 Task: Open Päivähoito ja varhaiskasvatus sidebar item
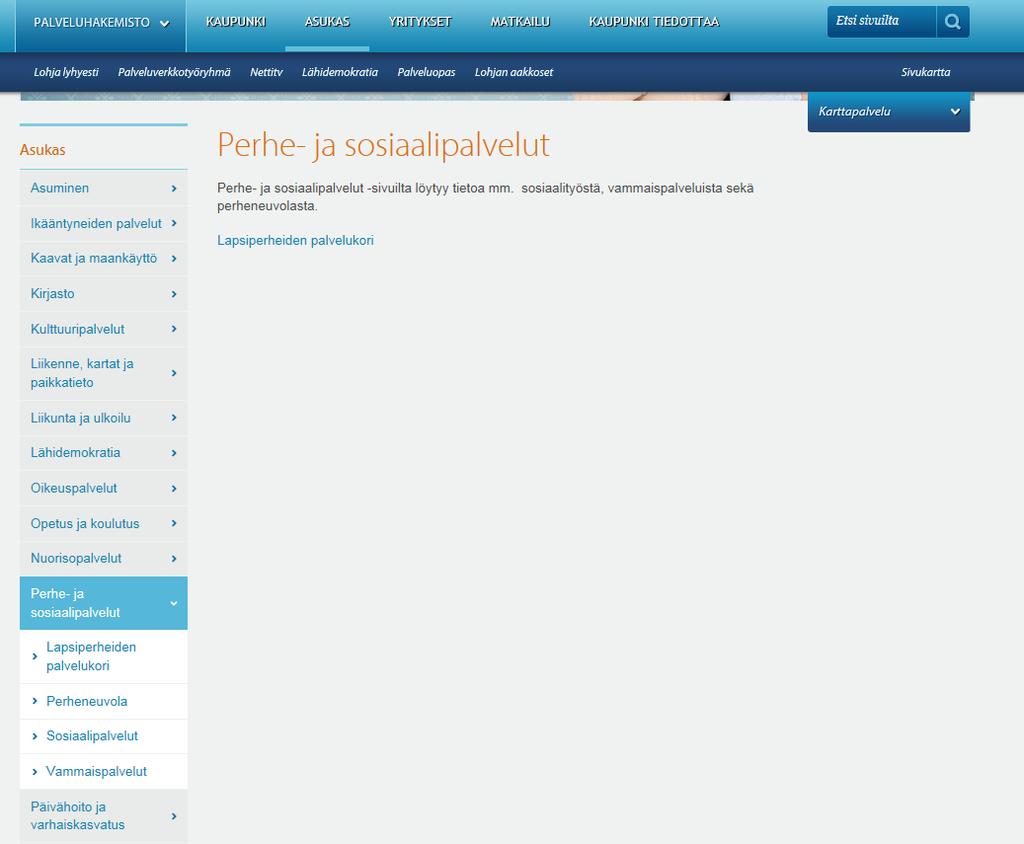point(103,816)
